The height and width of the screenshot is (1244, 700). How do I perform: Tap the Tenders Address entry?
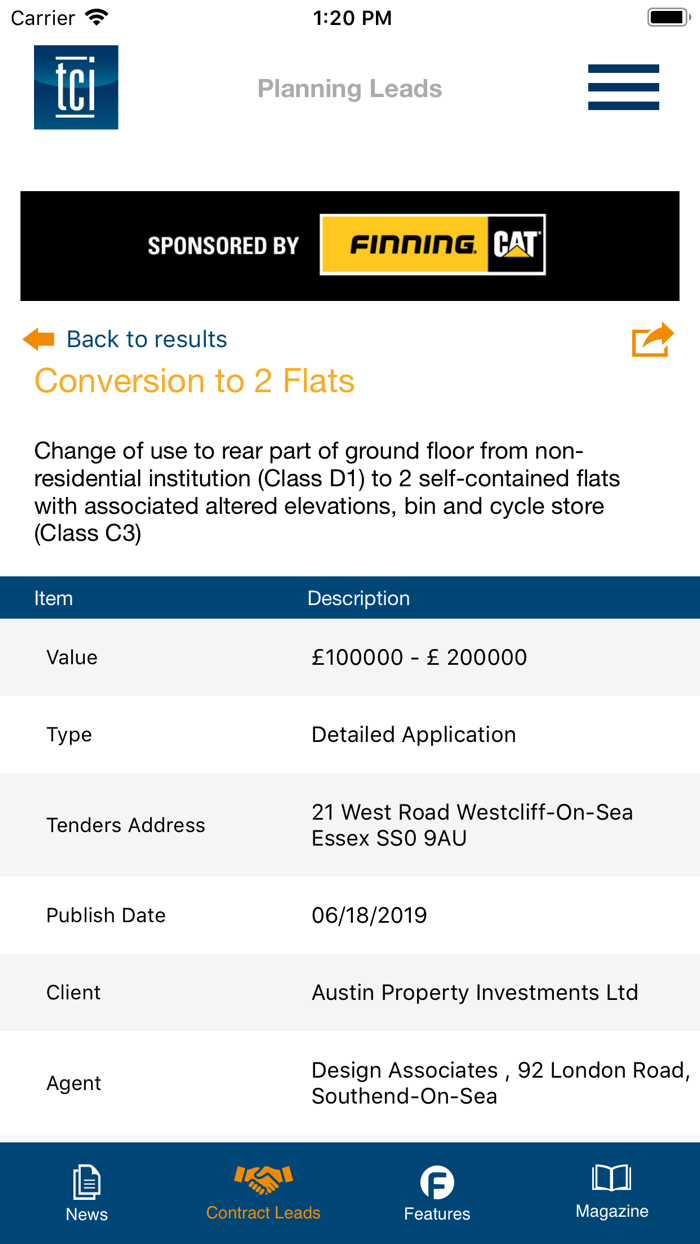pyautogui.click(x=350, y=824)
